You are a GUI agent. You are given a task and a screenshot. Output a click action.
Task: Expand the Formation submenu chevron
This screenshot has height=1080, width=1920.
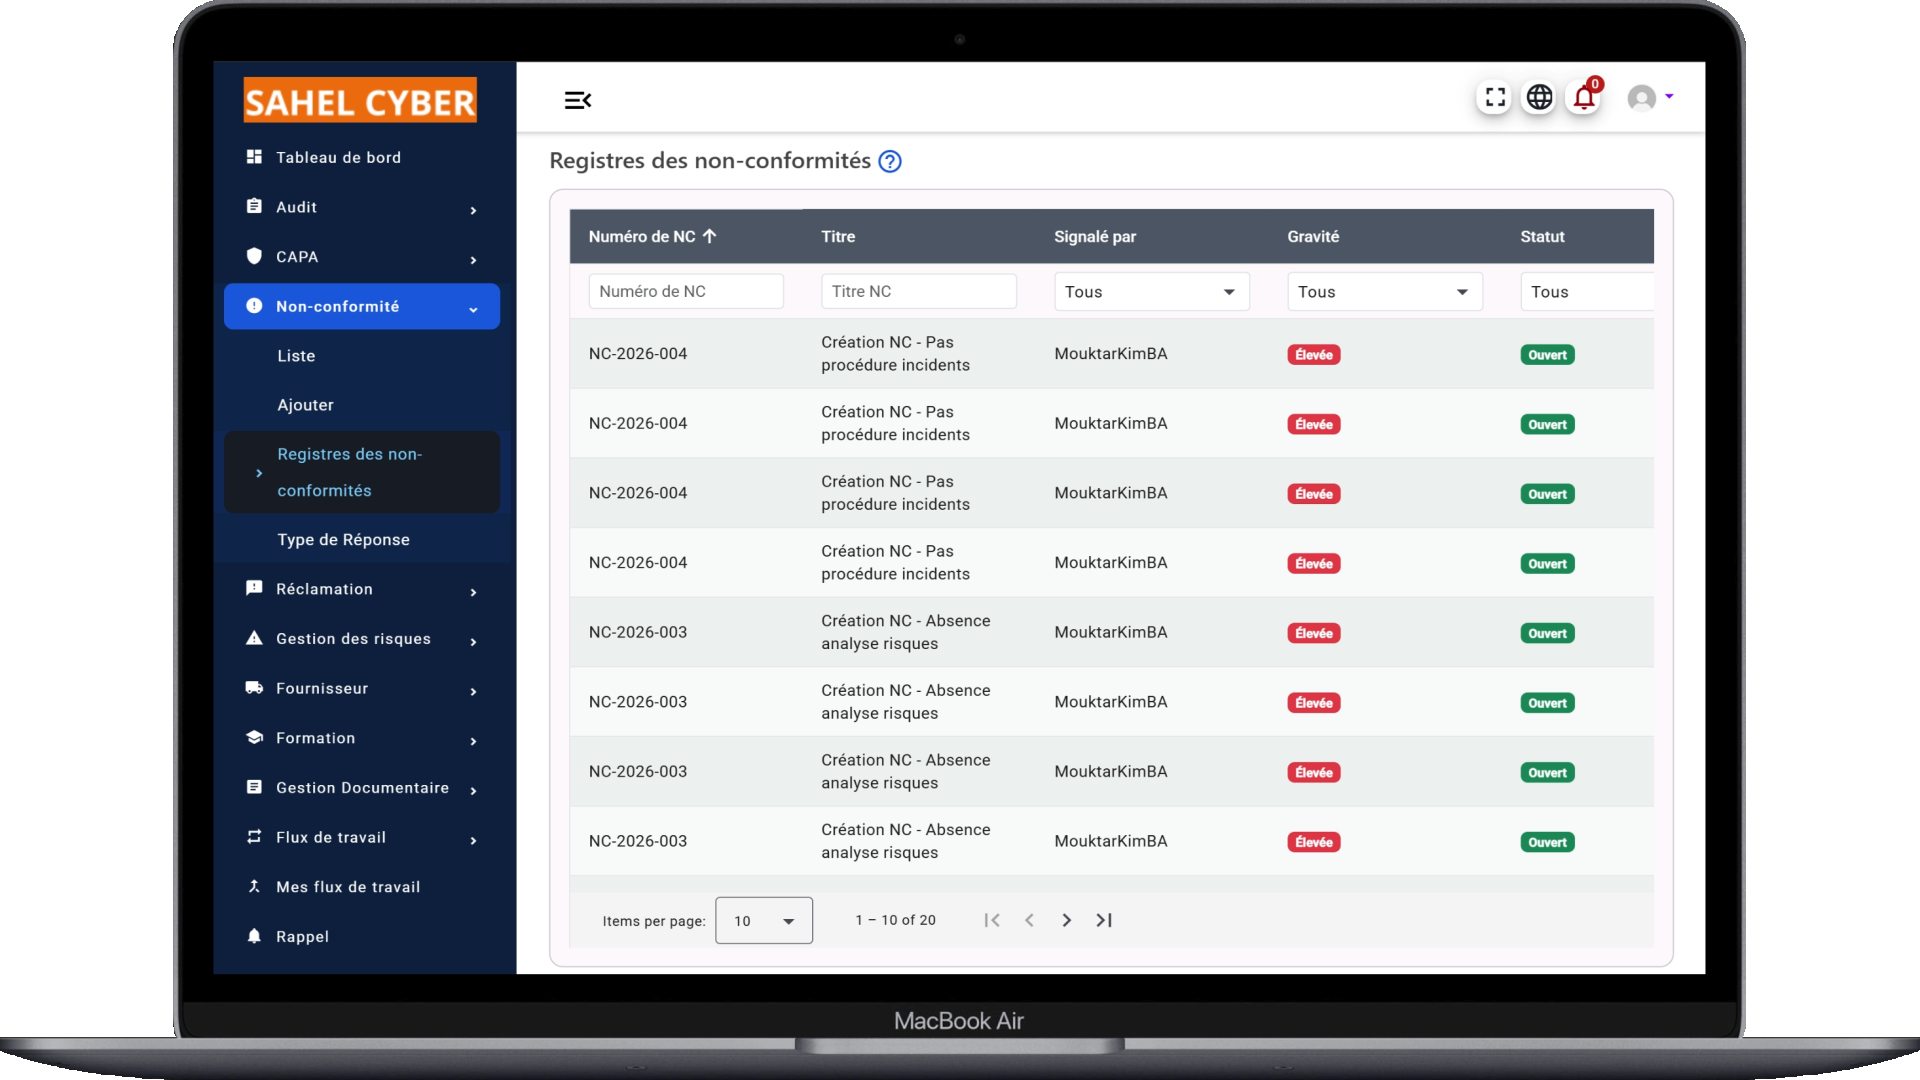point(473,741)
